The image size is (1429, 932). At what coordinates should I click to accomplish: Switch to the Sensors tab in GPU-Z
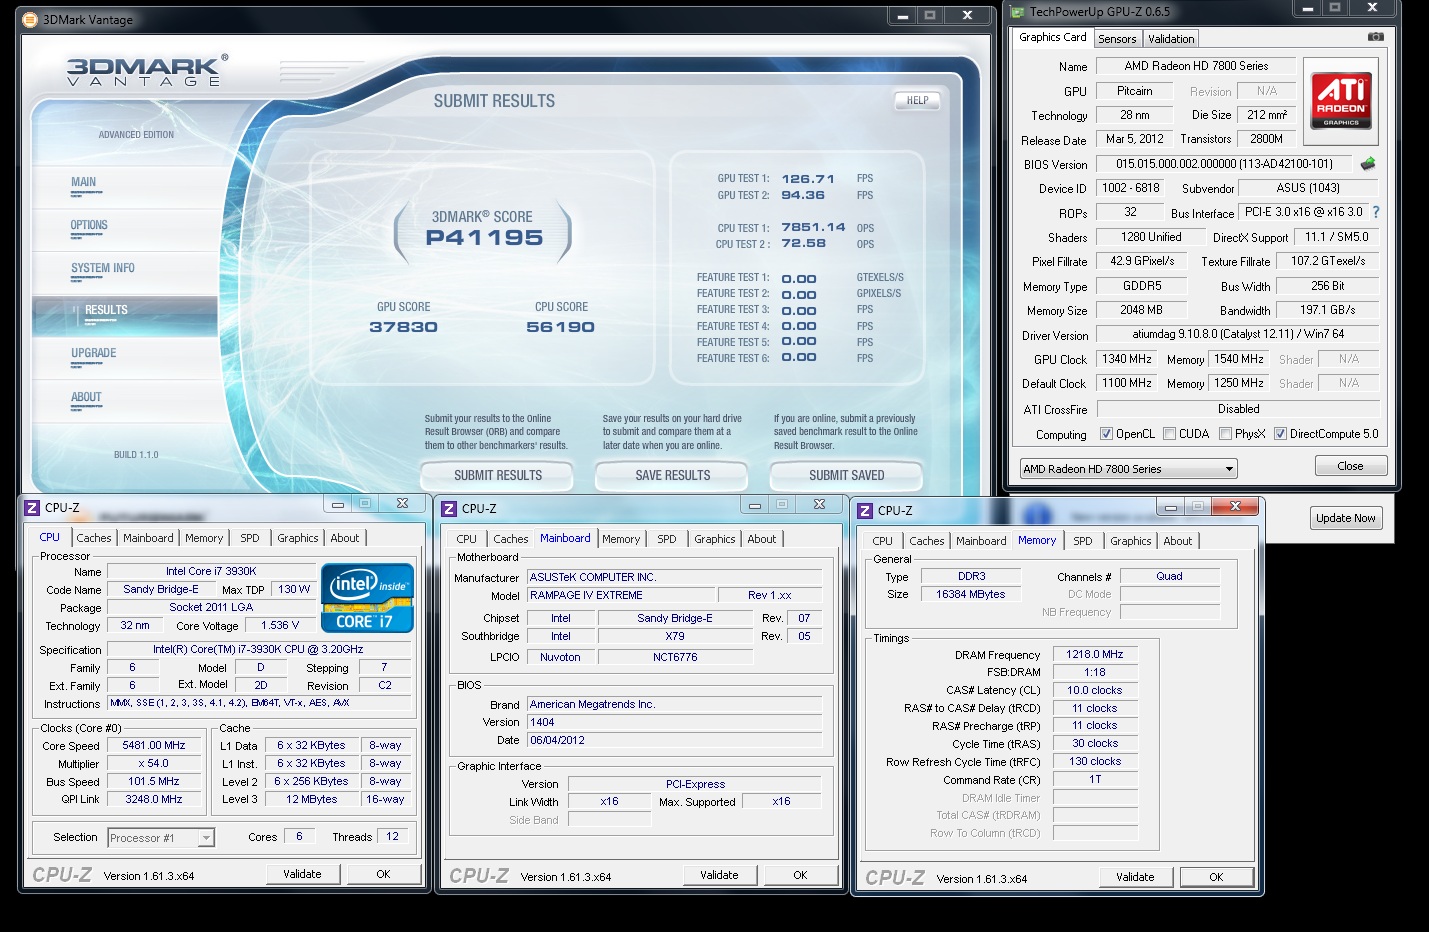click(x=1117, y=39)
